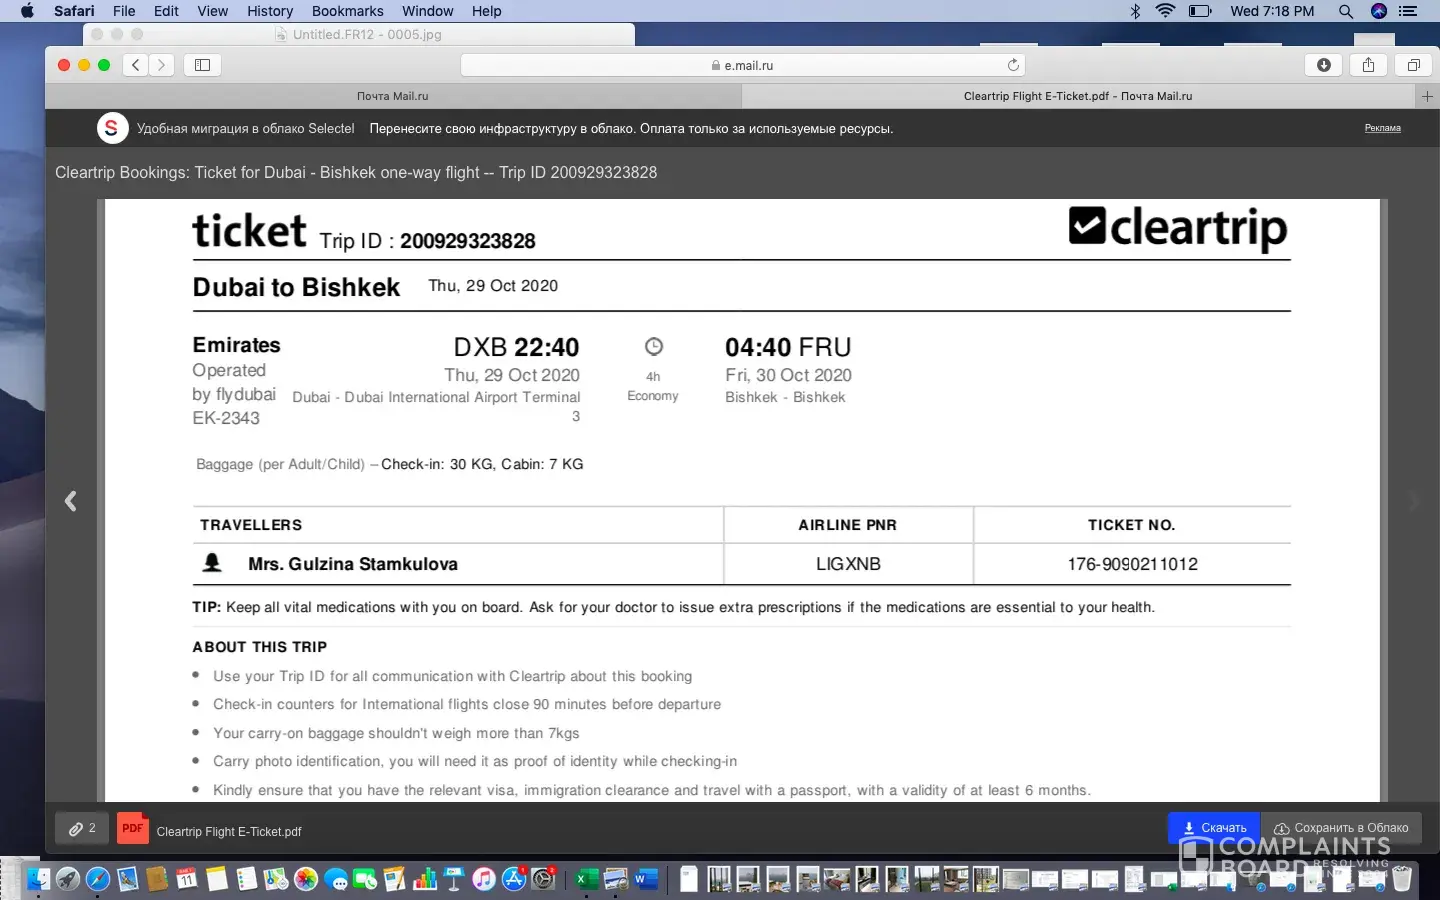
Task: Select Trip ID number 200929323828 on ticket
Action: [x=468, y=241]
